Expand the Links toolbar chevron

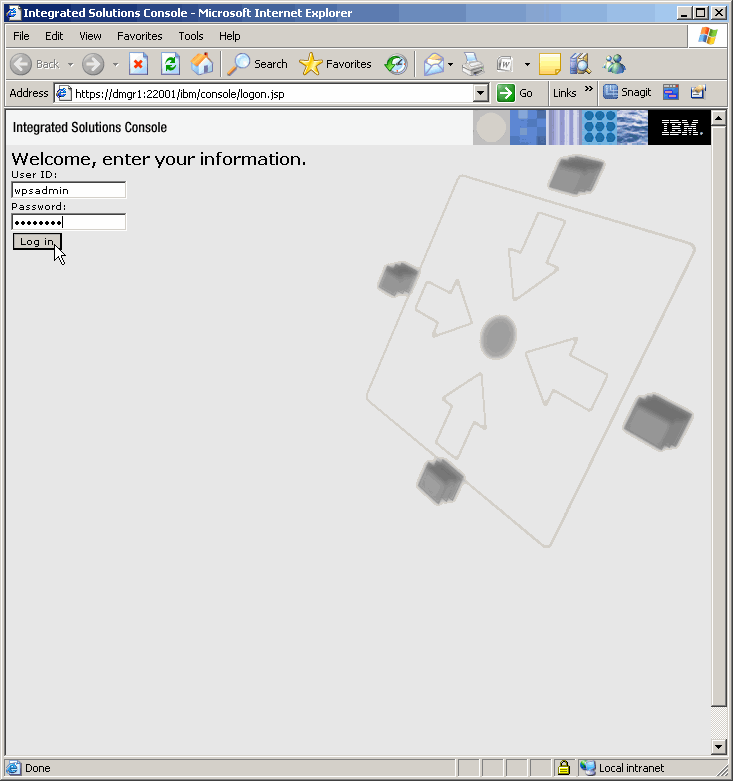click(x=588, y=90)
